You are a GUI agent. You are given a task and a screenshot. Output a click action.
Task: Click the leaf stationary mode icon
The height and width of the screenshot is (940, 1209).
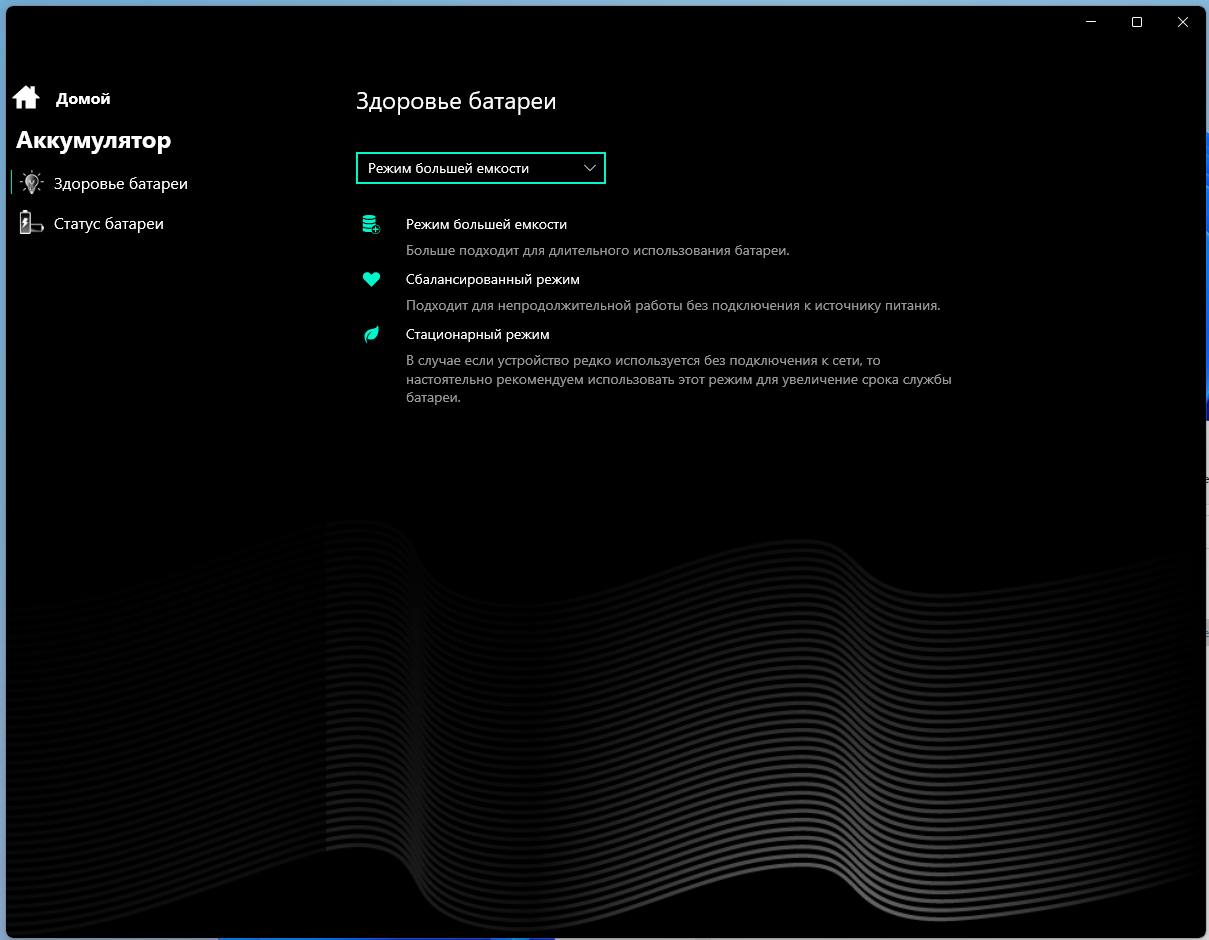pyautogui.click(x=371, y=335)
